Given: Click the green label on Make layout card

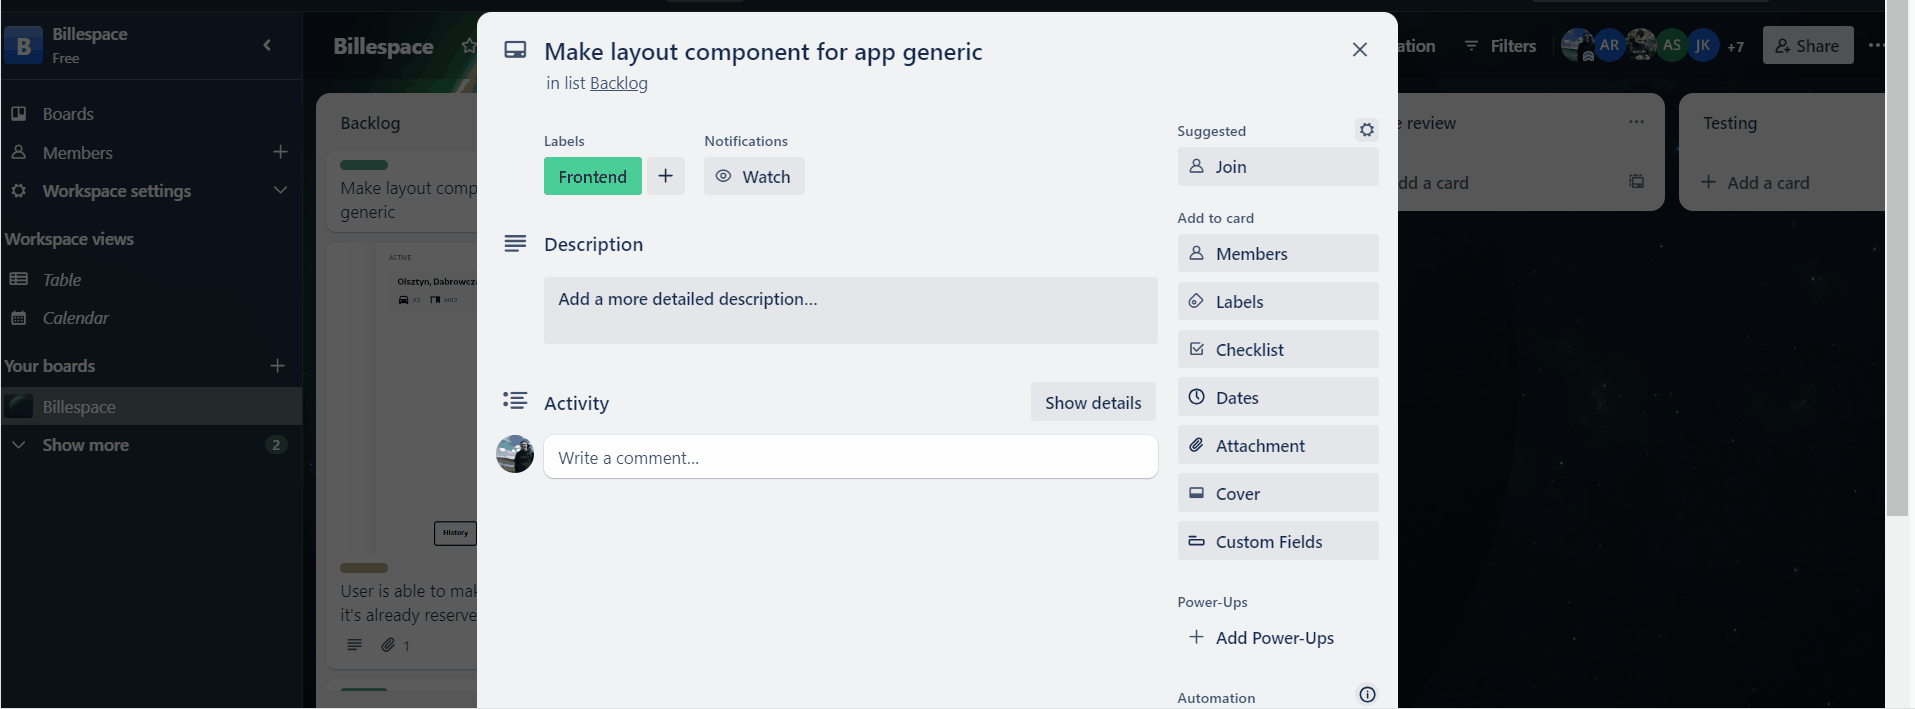Looking at the screenshot, I should coord(364,165).
